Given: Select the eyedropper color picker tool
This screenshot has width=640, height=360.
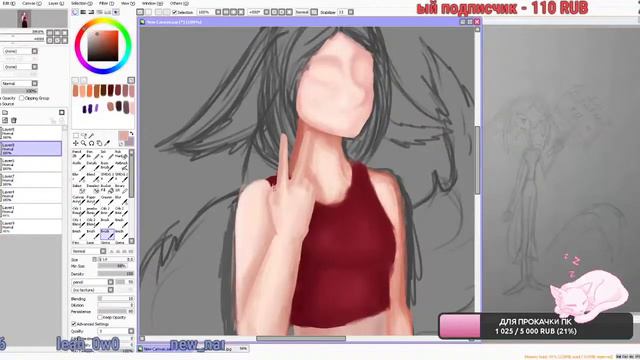Looking at the screenshot, I should pos(107,143).
